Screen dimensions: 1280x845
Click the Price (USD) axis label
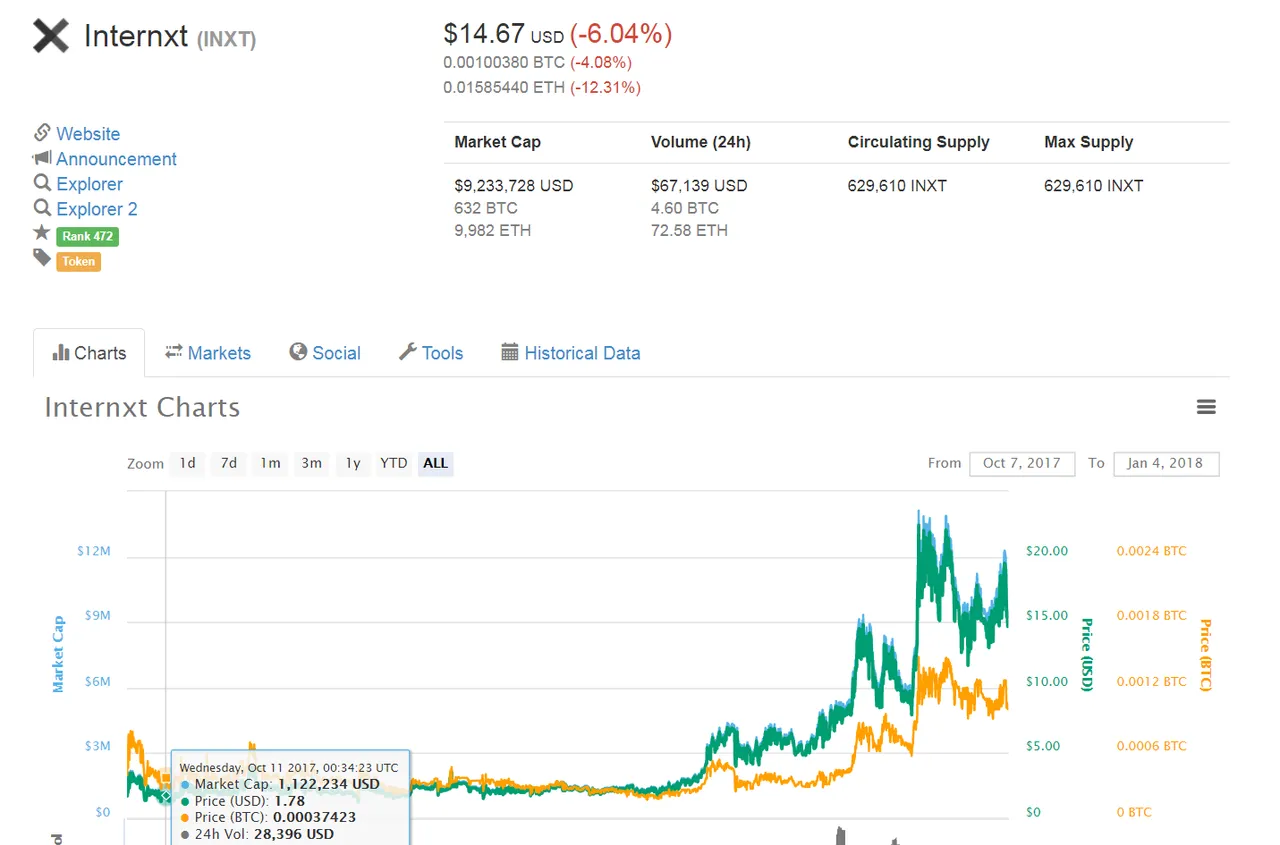pyautogui.click(x=1087, y=655)
